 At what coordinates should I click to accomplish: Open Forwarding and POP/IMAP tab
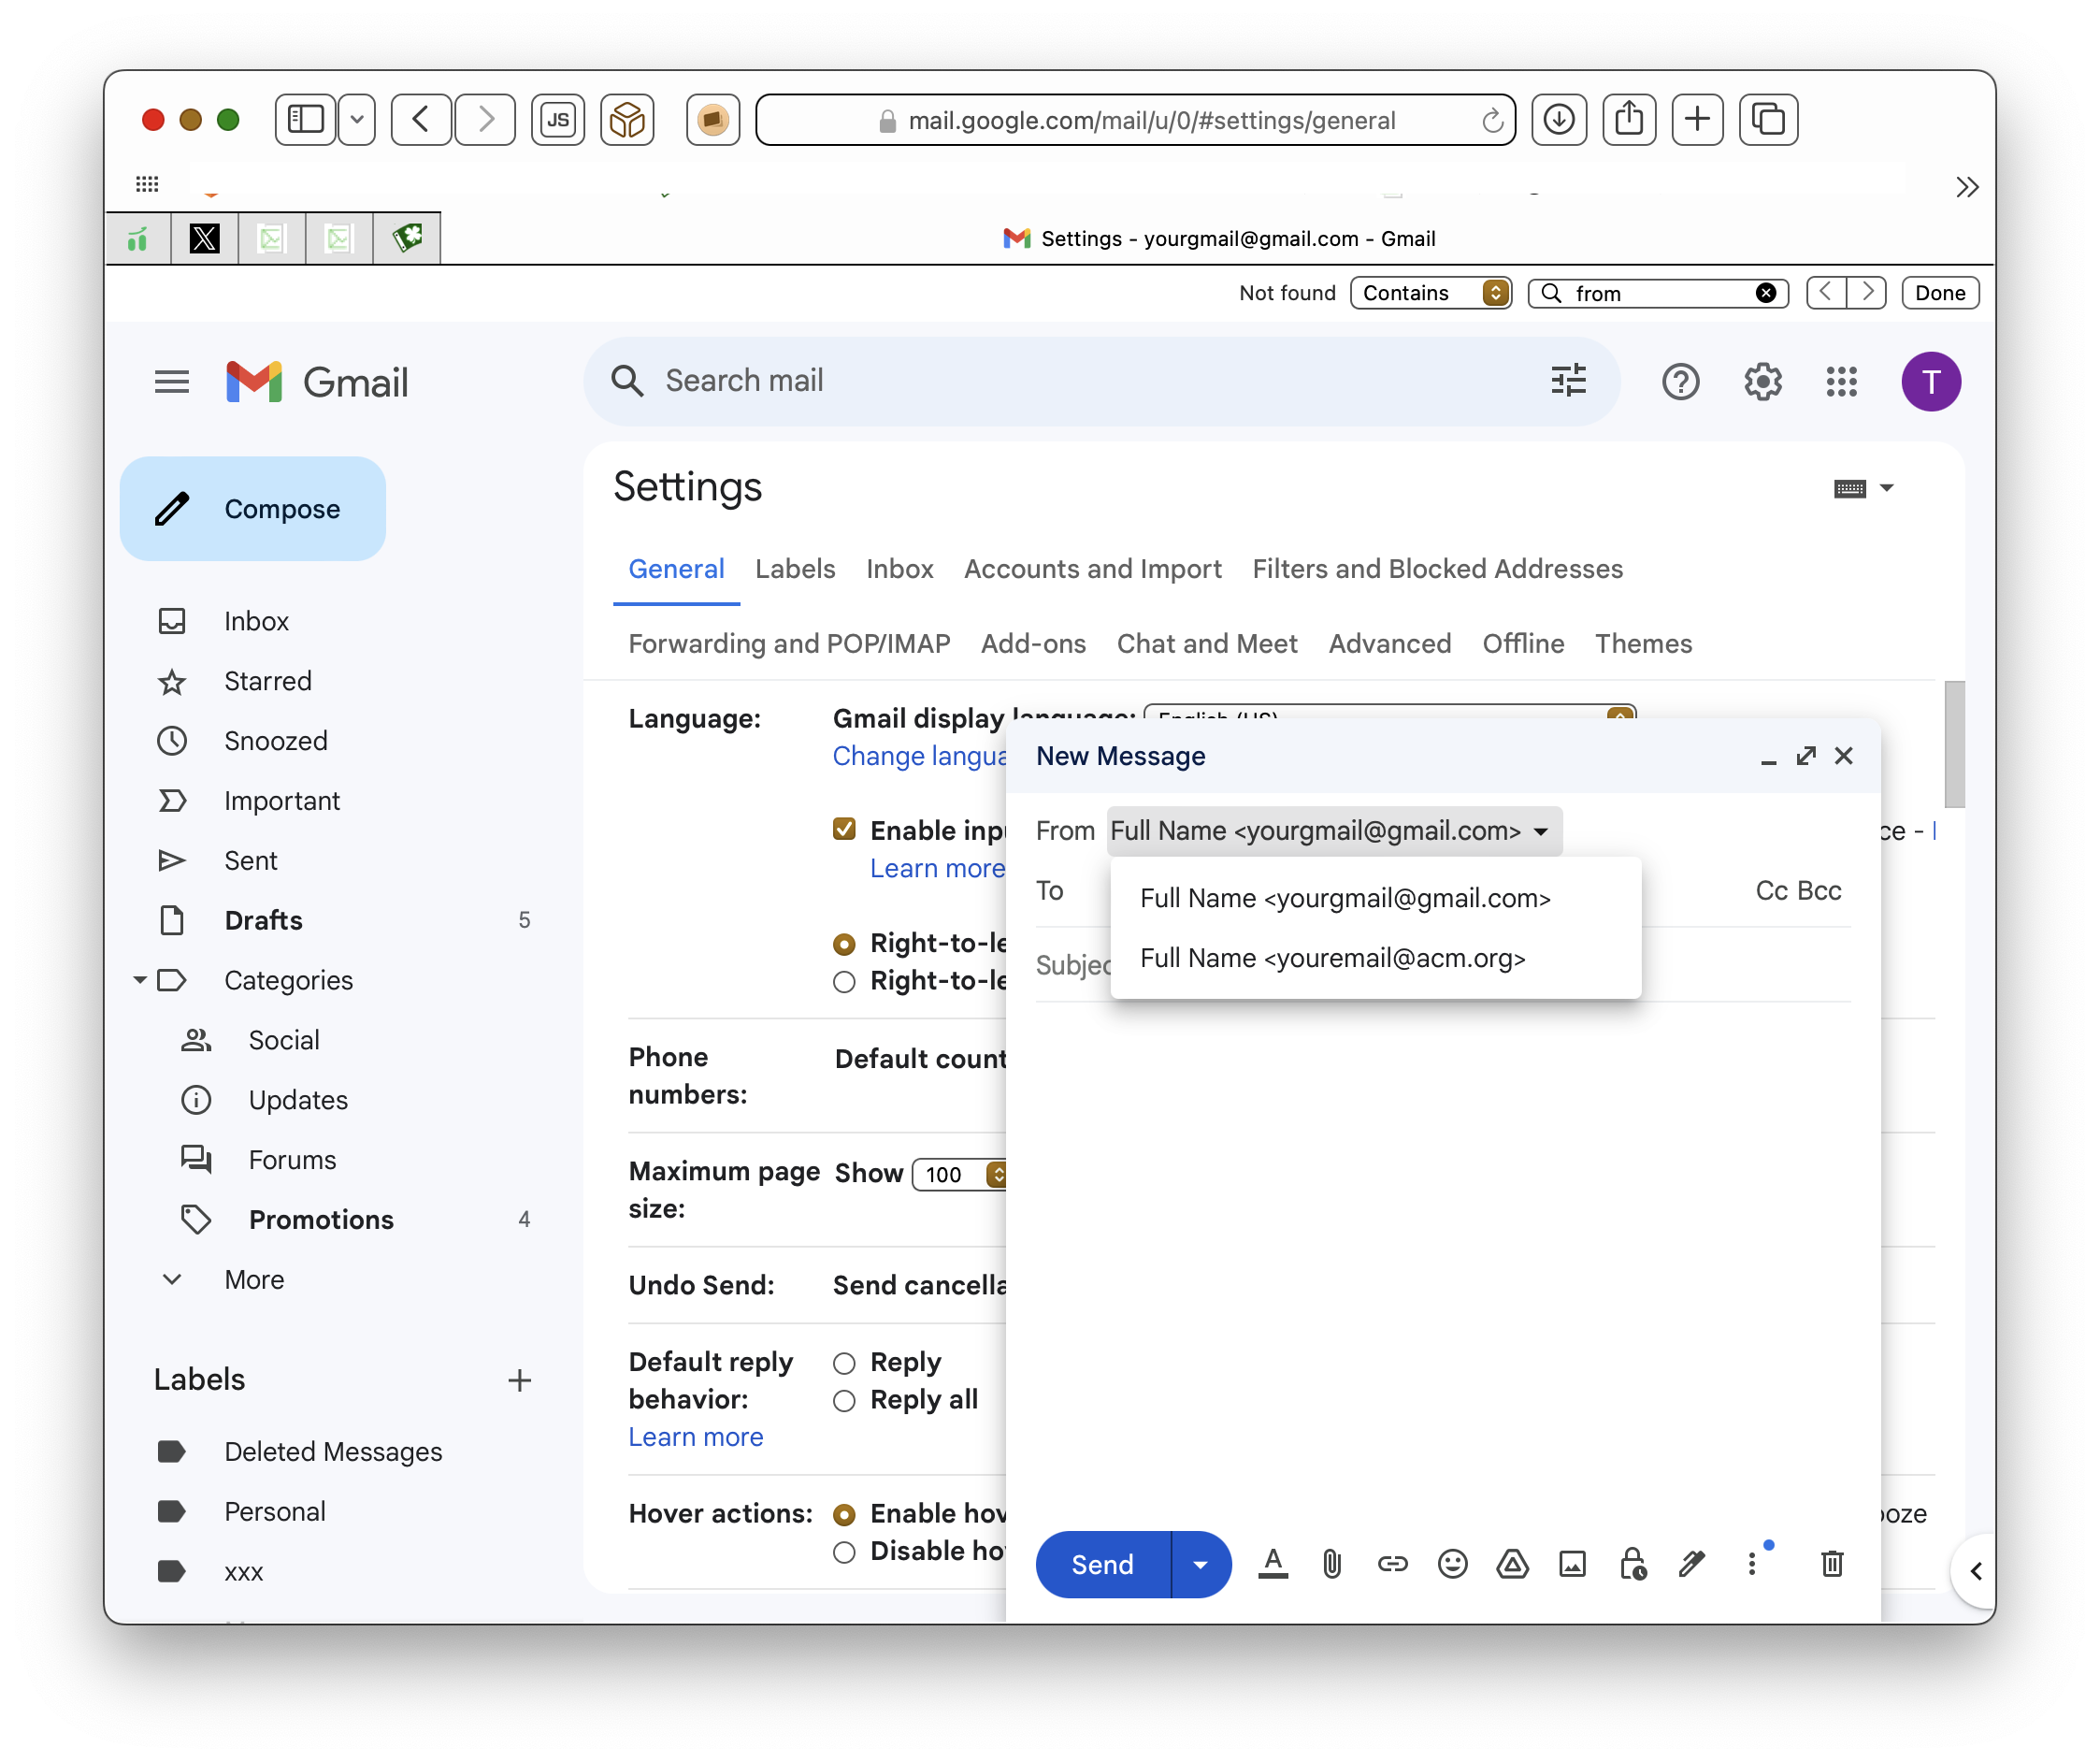(x=789, y=644)
